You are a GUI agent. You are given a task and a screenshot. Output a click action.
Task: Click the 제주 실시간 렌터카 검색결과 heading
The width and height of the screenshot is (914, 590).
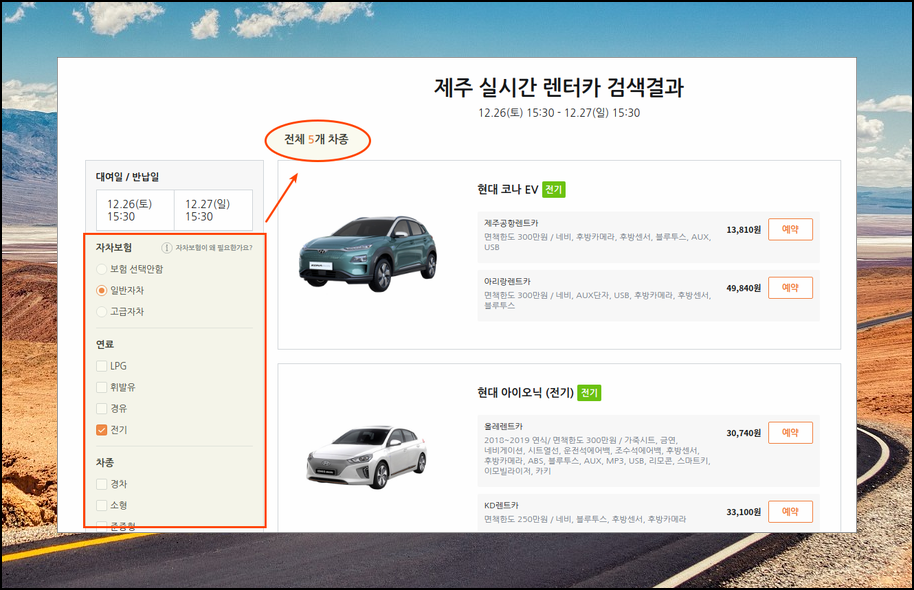(558, 87)
